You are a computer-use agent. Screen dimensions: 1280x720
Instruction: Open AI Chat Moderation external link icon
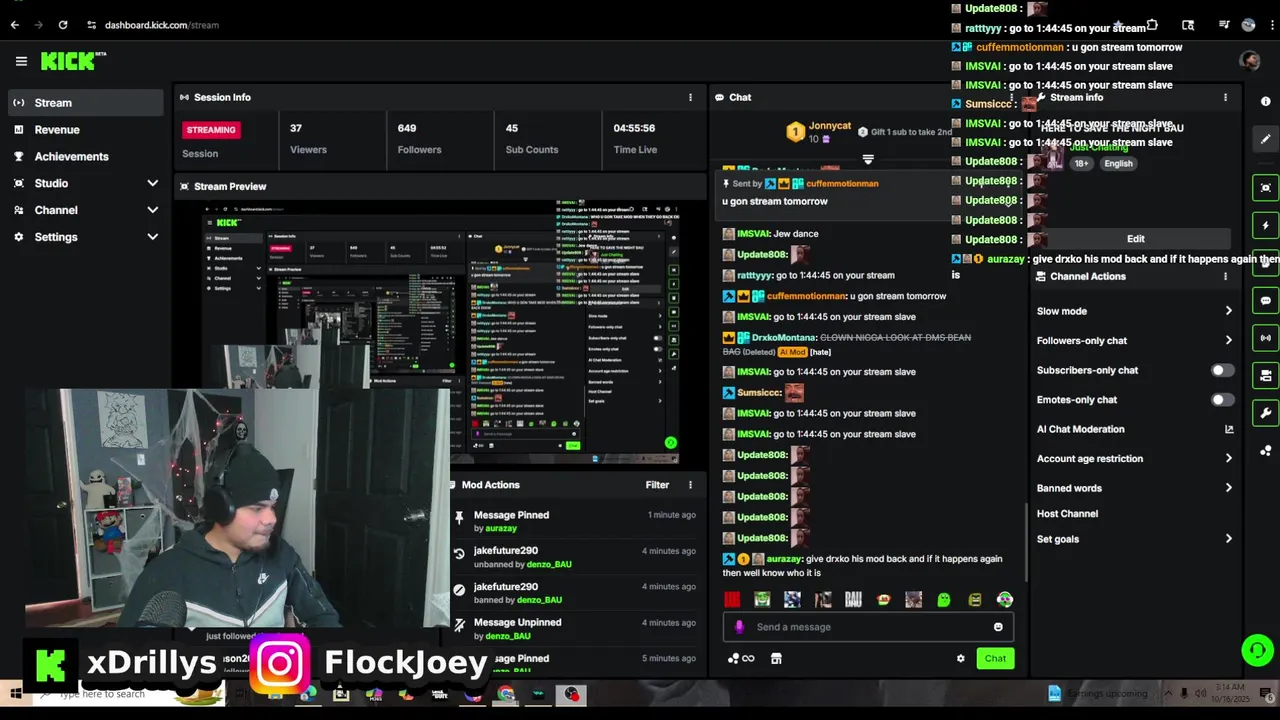pyautogui.click(x=1229, y=429)
